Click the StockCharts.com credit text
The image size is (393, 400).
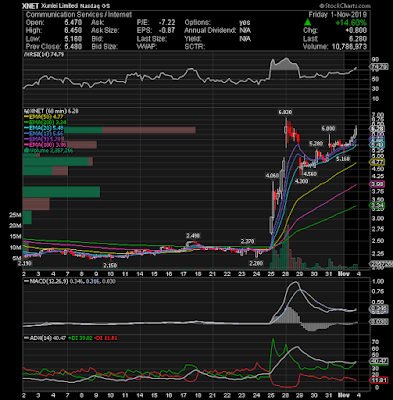(345, 6)
